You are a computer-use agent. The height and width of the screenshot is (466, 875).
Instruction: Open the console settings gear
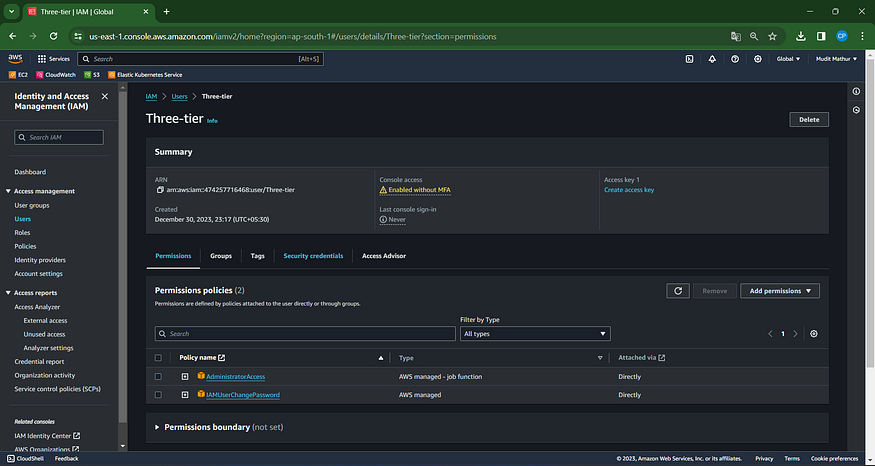(758, 59)
